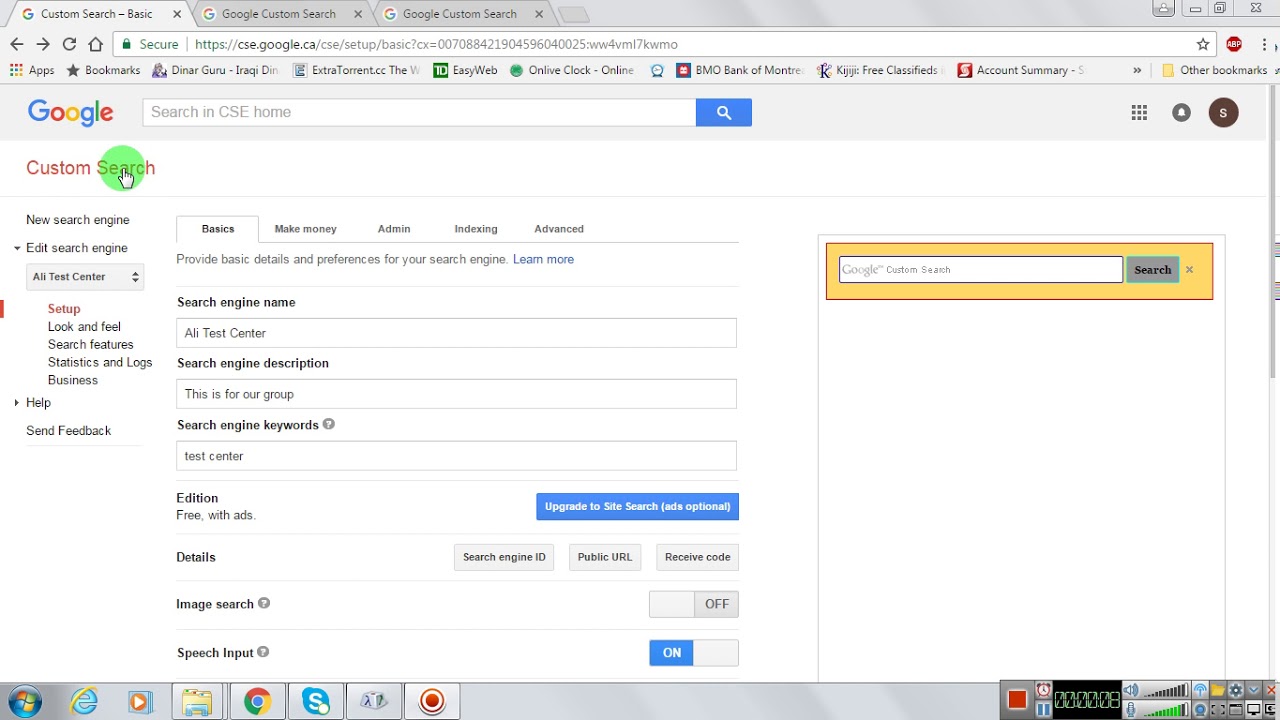Open Look and feel in the sidebar
Screen dimensions: 1280x720
coord(84,327)
